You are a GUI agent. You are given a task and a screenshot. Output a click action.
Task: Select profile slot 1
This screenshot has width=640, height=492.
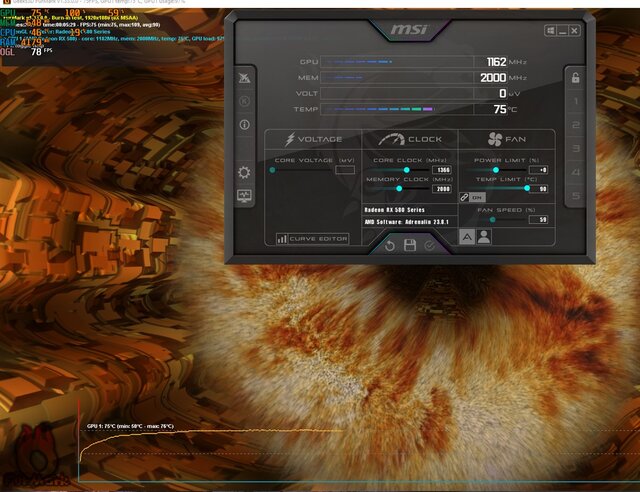pos(574,102)
